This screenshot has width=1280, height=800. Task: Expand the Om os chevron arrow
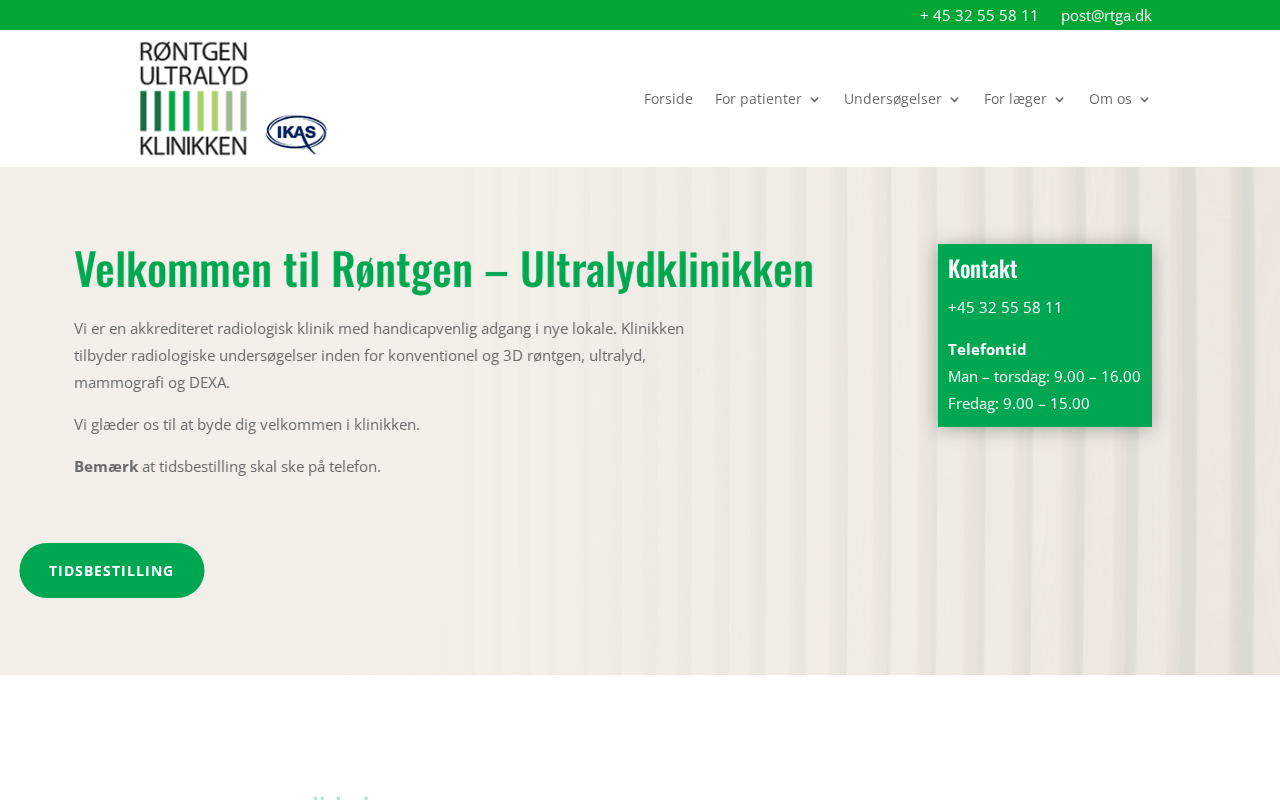(1145, 100)
